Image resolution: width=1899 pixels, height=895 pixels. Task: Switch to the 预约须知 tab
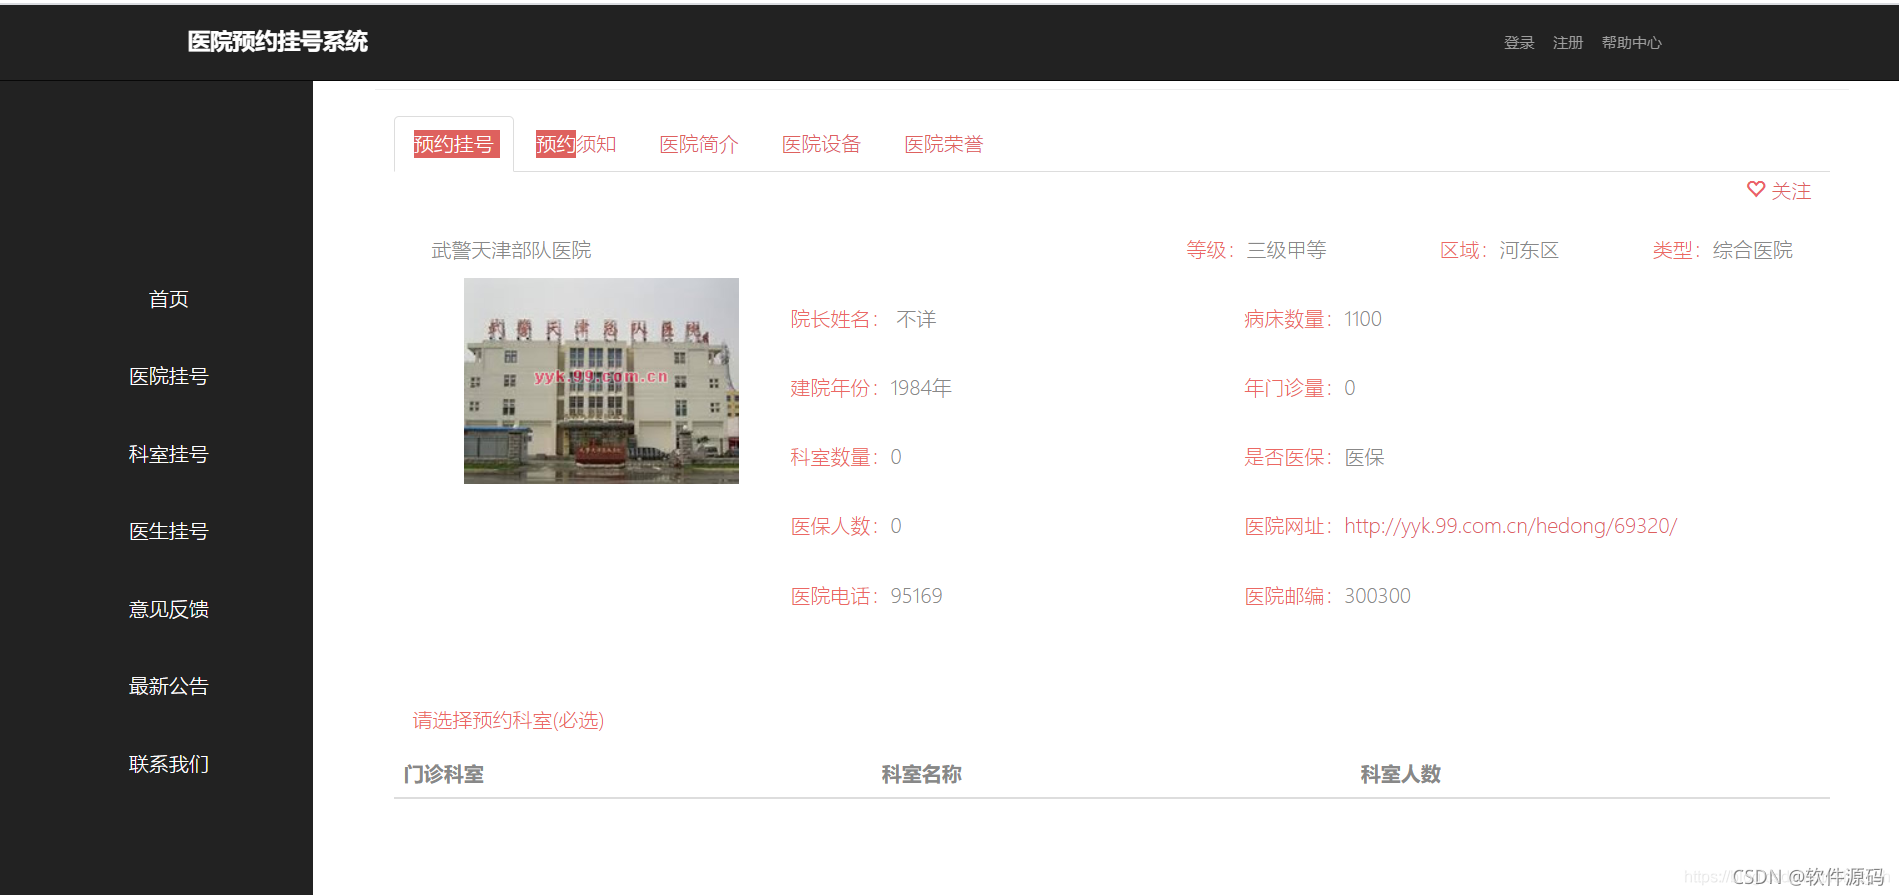click(576, 144)
